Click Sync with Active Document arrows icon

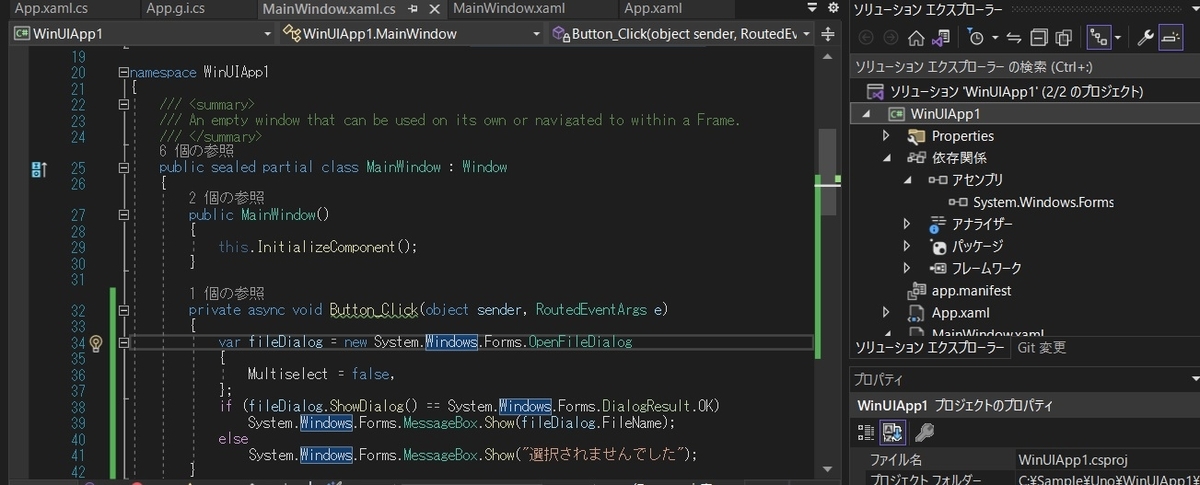click(x=1013, y=38)
